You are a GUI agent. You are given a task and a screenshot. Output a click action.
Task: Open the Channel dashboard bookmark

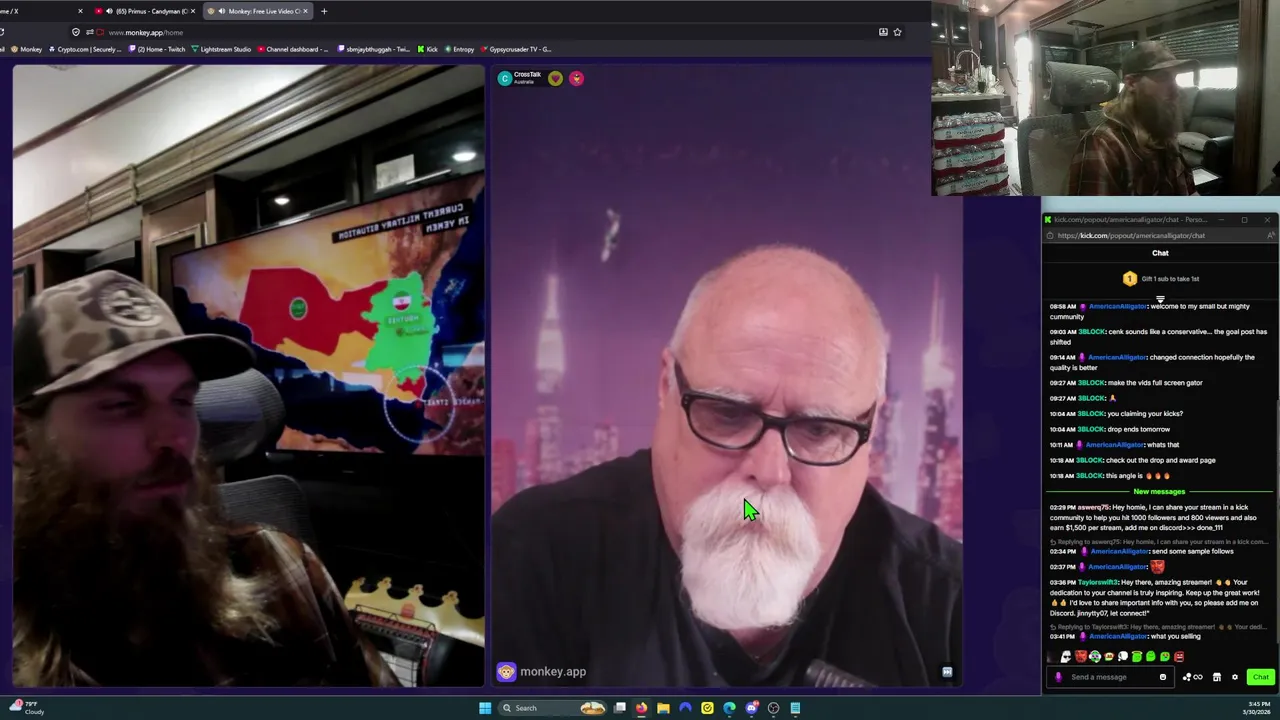[292, 49]
